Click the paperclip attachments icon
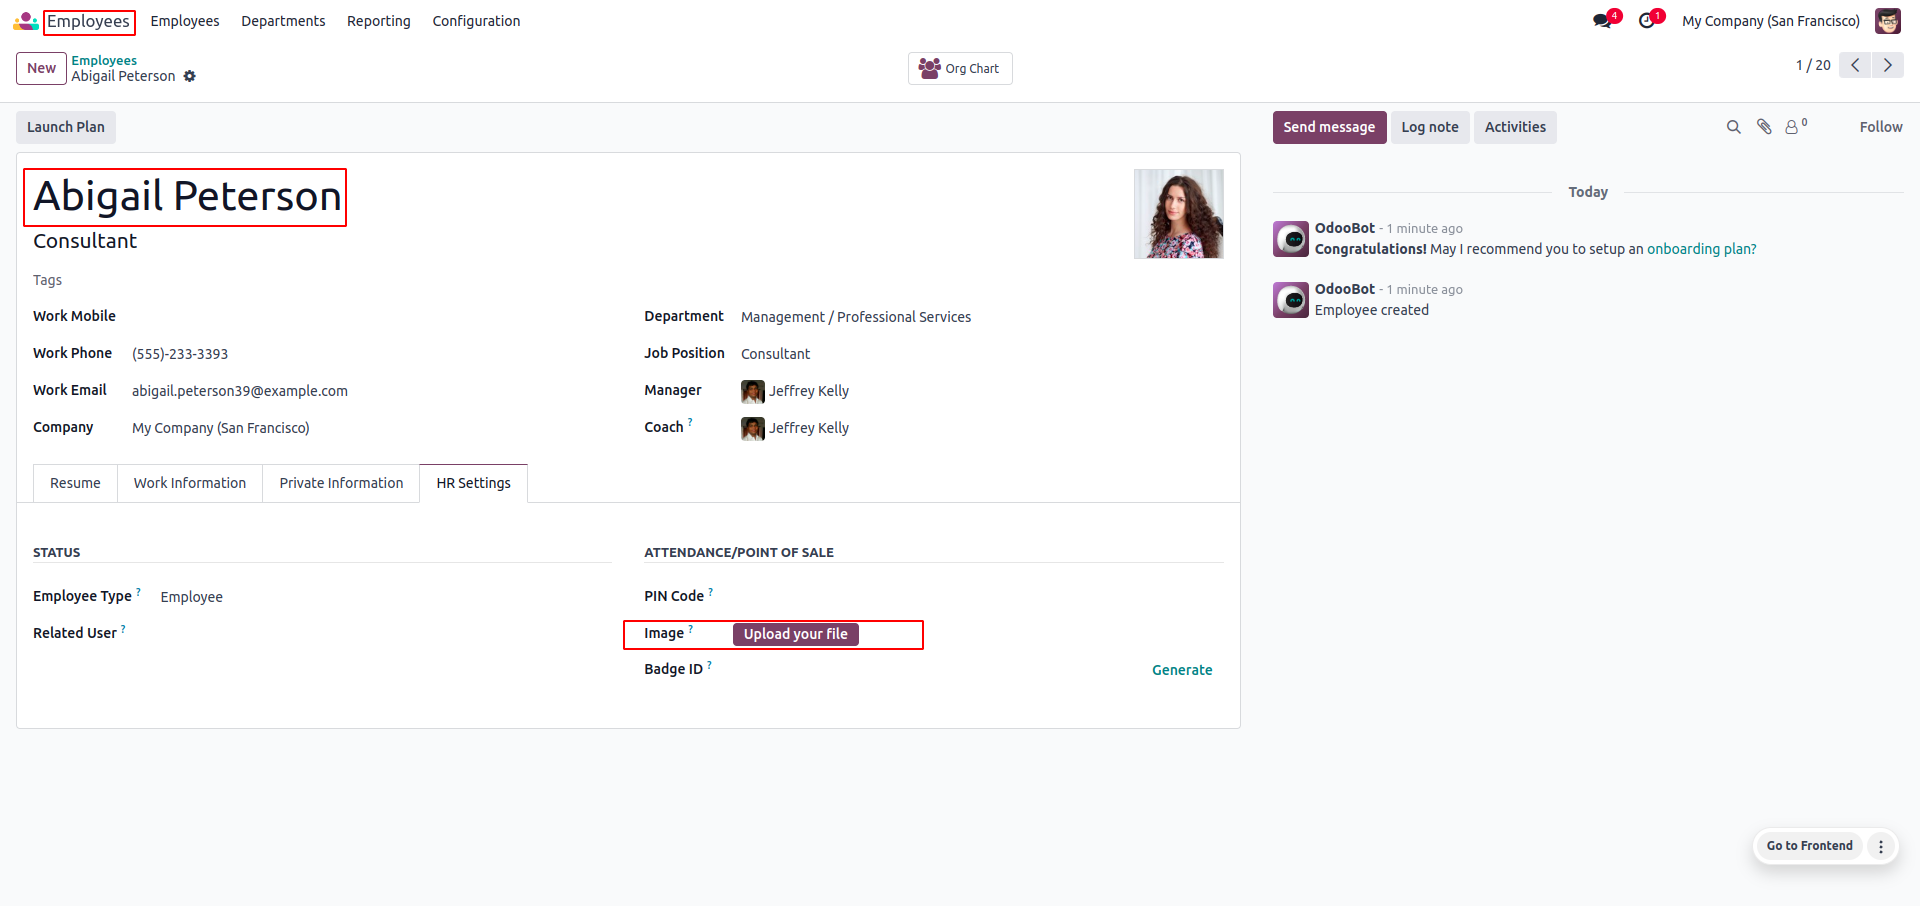Image resolution: width=1920 pixels, height=906 pixels. click(x=1764, y=127)
